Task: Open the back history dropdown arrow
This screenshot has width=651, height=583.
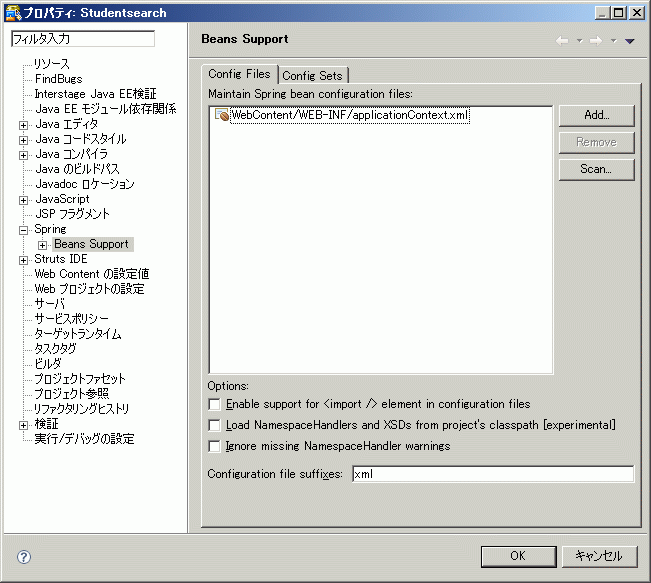Action: tap(580, 41)
